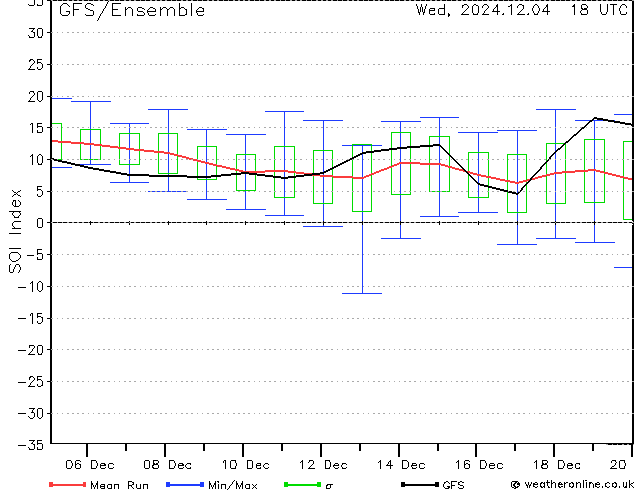The width and height of the screenshot is (634, 490).
Task: Click the GFS/Ensemble chart title
Action: click(x=132, y=10)
